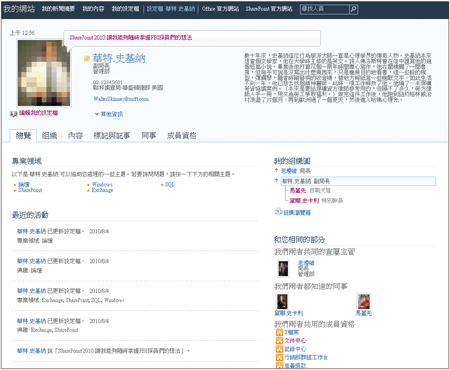The height and width of the screenshot is (370, 450).
Task: Open 馬爹先 name link under colleagues
Action: pyautogui.click(x=364, y=313)
